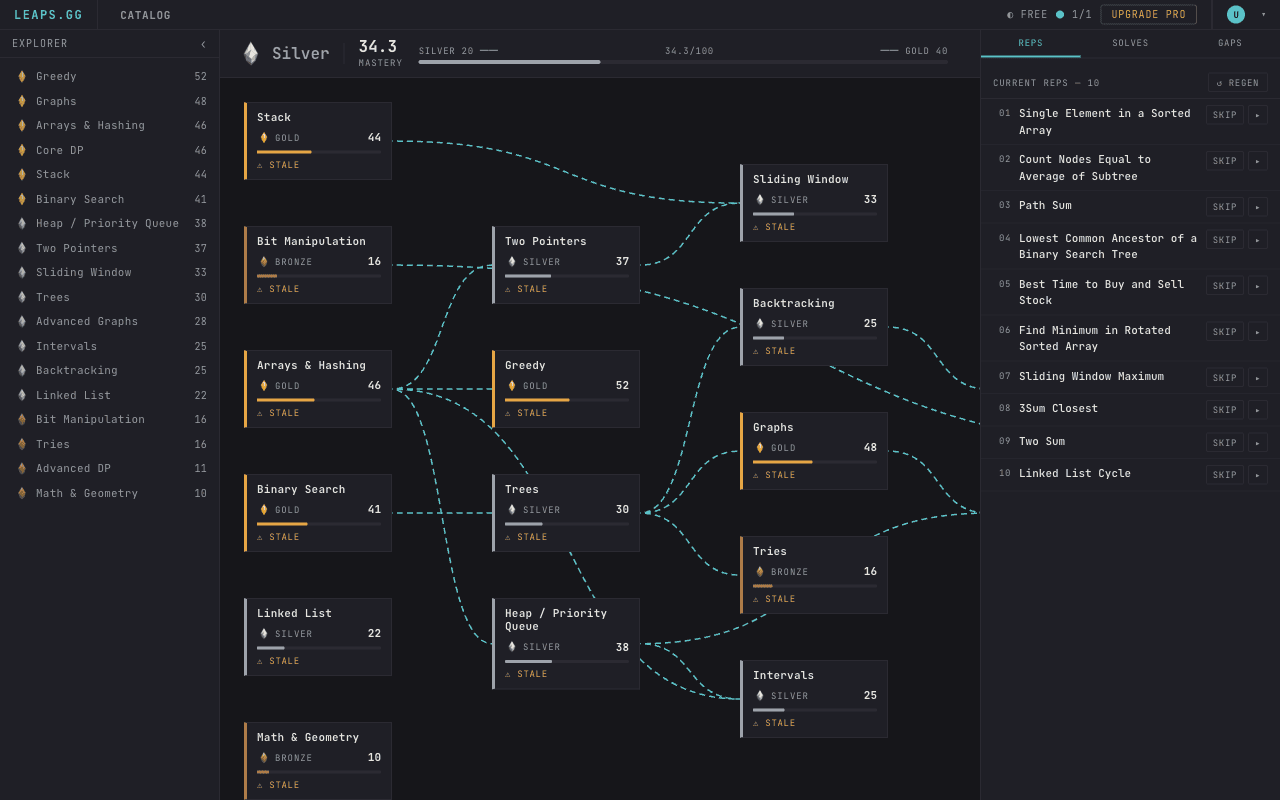Select Graphs in Explorer list
Screen dimensions: 1280x800
tap(110, 101)
